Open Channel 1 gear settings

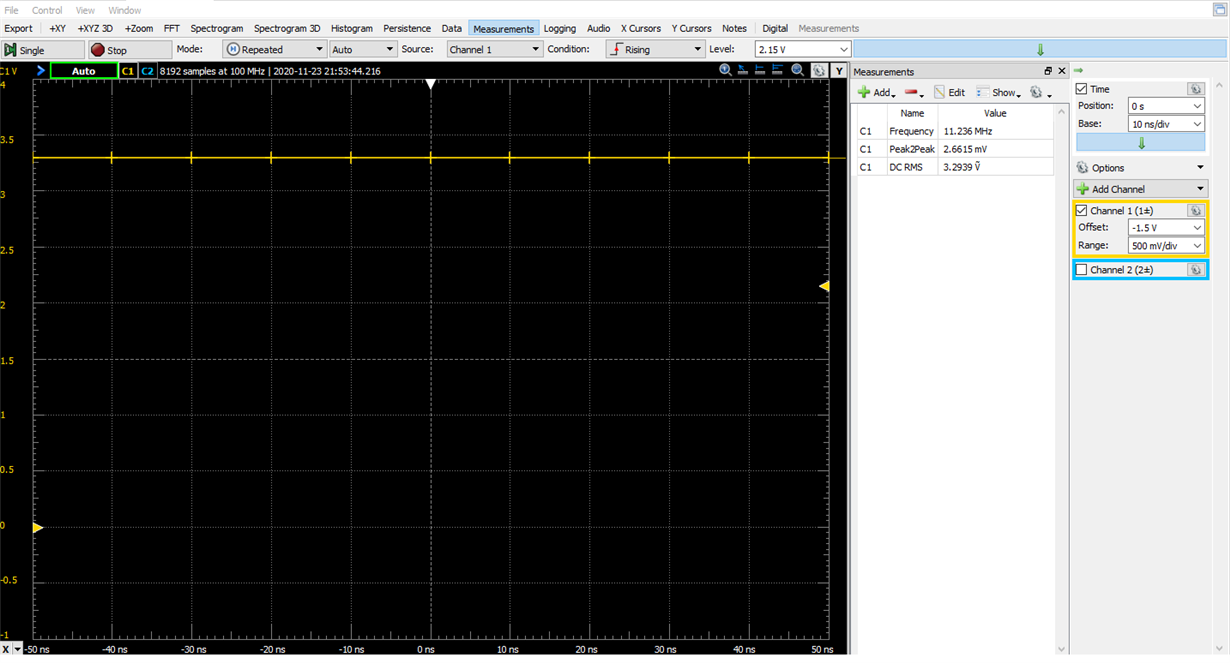[1195, 211]
